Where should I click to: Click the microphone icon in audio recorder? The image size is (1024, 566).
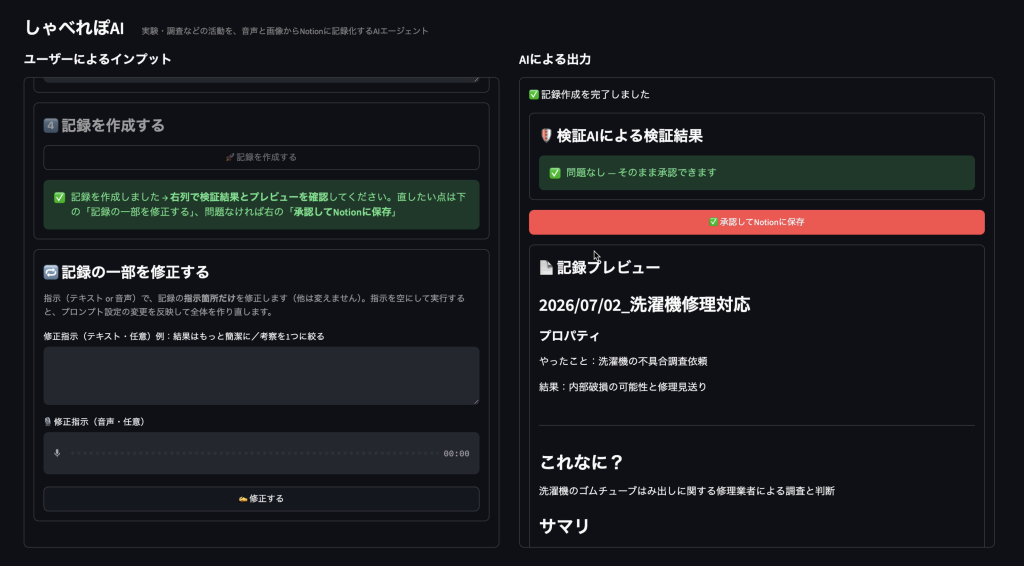point(57,453)
